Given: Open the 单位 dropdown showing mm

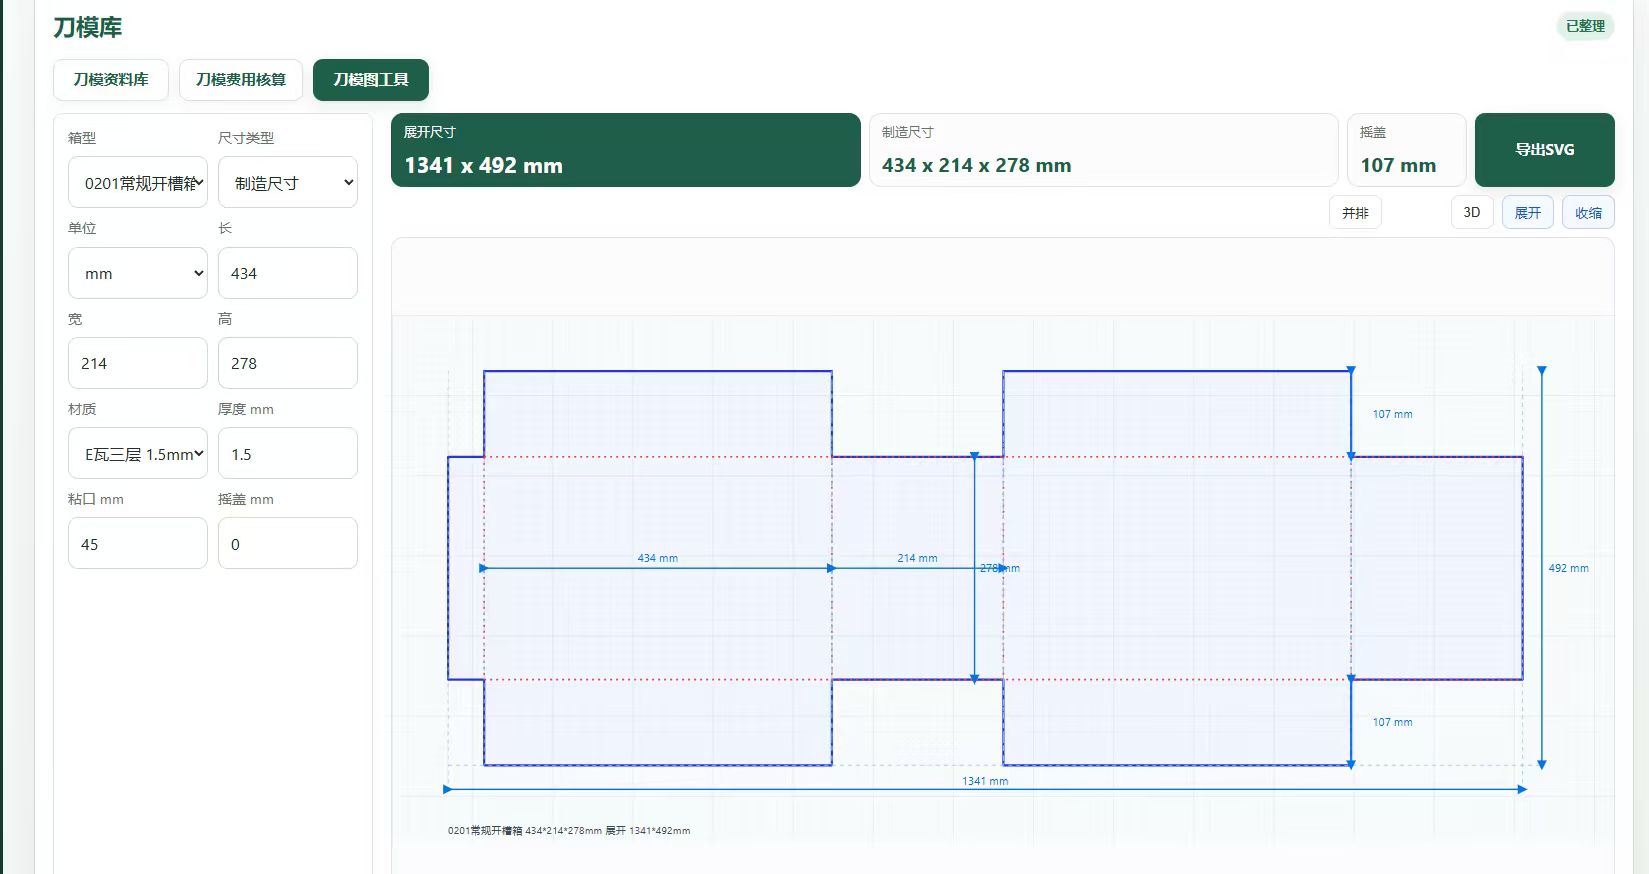Looking at the screenshot, I should point(138,273).
